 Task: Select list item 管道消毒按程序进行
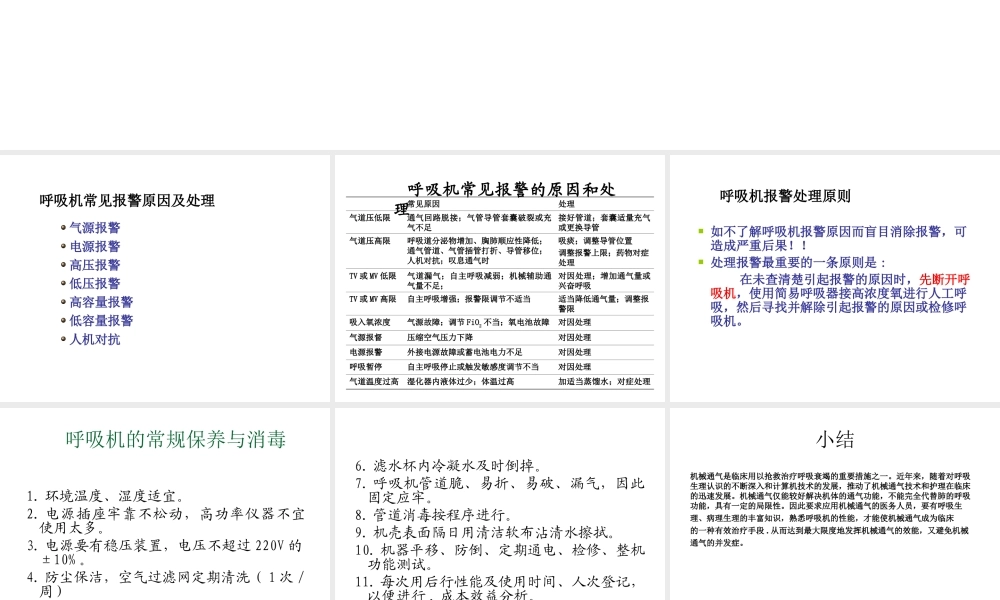click(x=434, y=516)
